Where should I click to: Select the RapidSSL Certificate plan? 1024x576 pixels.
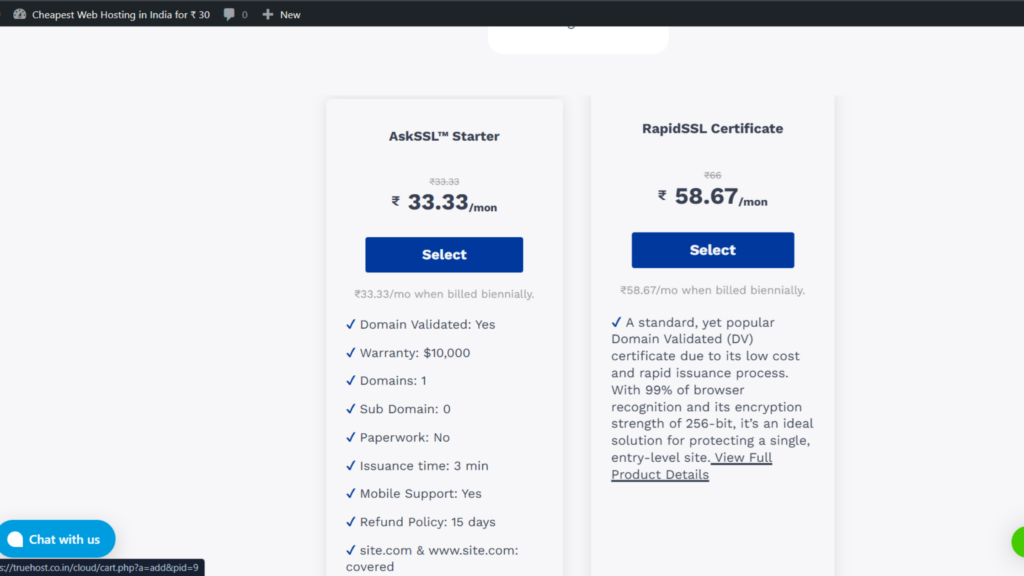(x=712, y=250)
